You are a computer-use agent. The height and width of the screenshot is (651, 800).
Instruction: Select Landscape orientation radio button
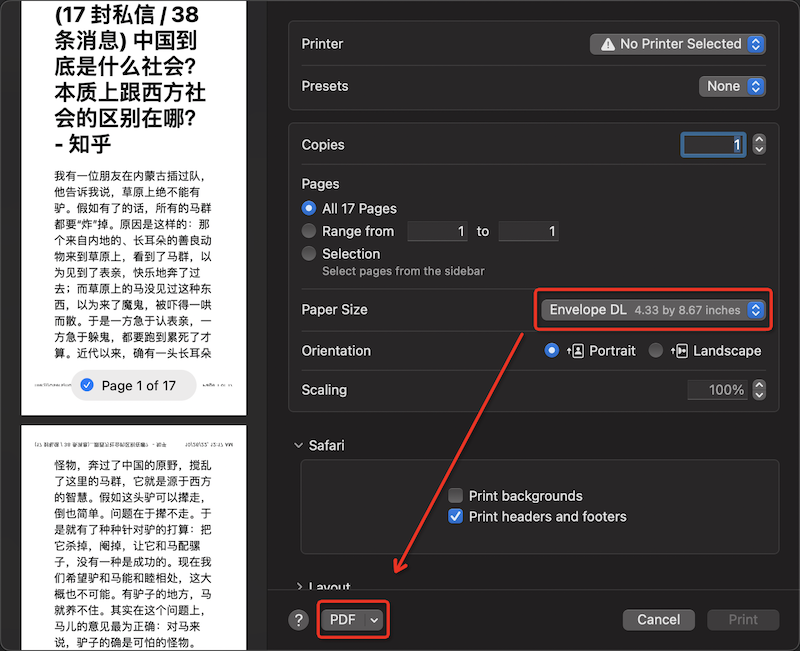656,351
